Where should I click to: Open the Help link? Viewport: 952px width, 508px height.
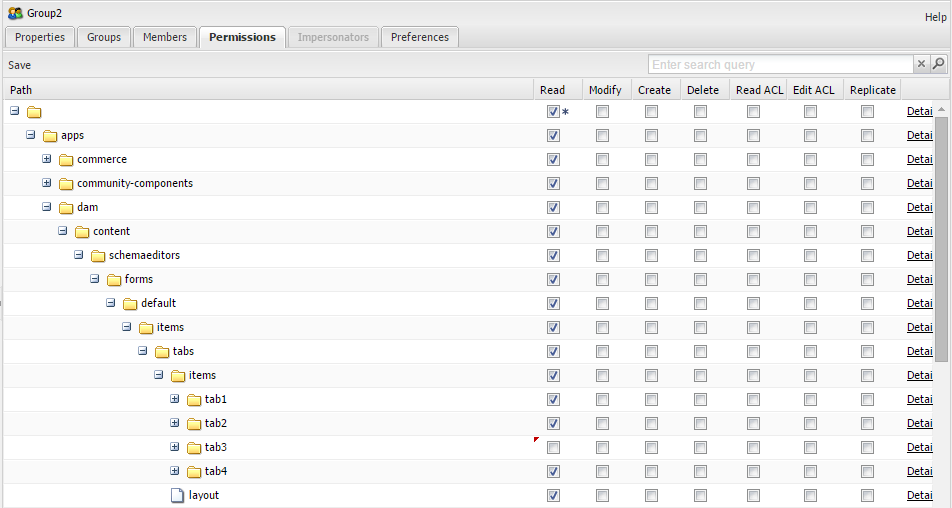point(935,18)
